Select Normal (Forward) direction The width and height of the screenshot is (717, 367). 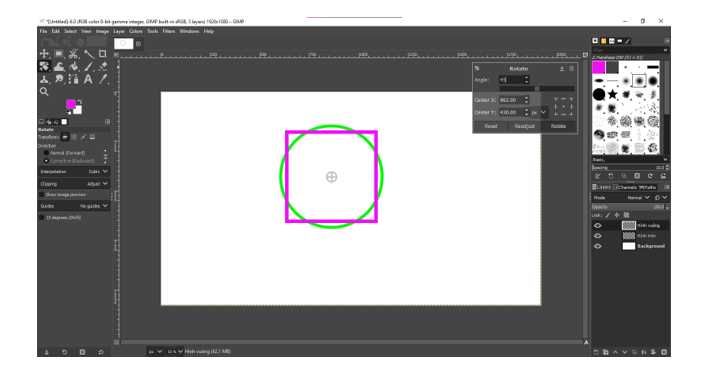(x=46, y=153)
